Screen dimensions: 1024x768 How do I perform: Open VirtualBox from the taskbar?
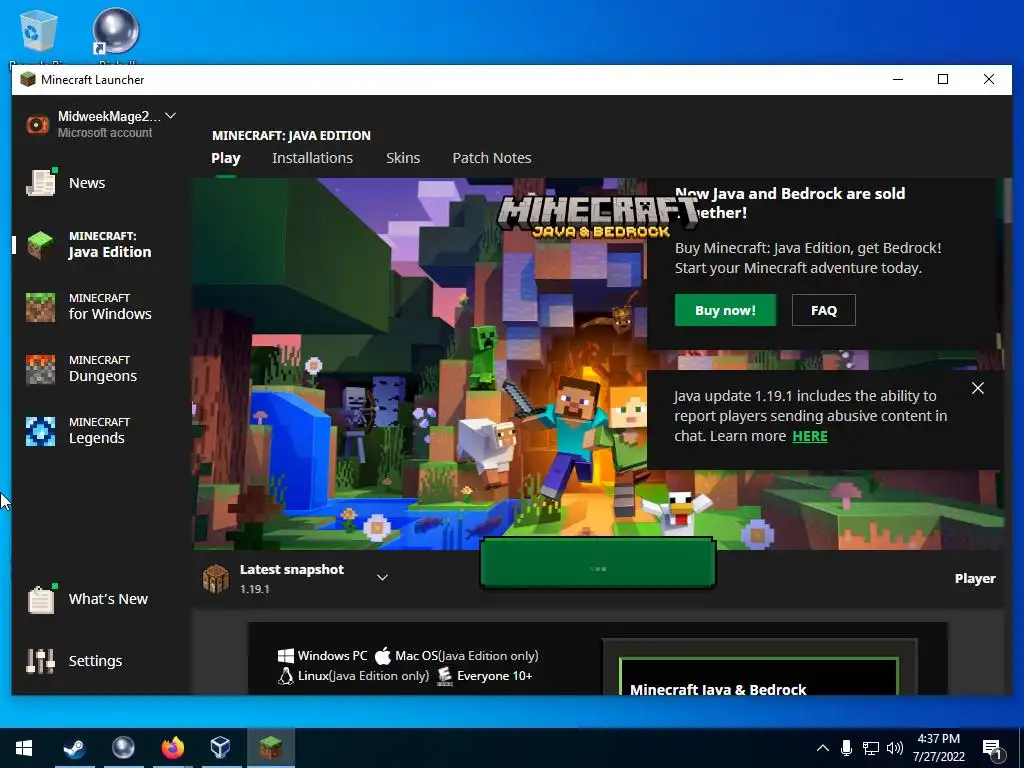[221, 747]
